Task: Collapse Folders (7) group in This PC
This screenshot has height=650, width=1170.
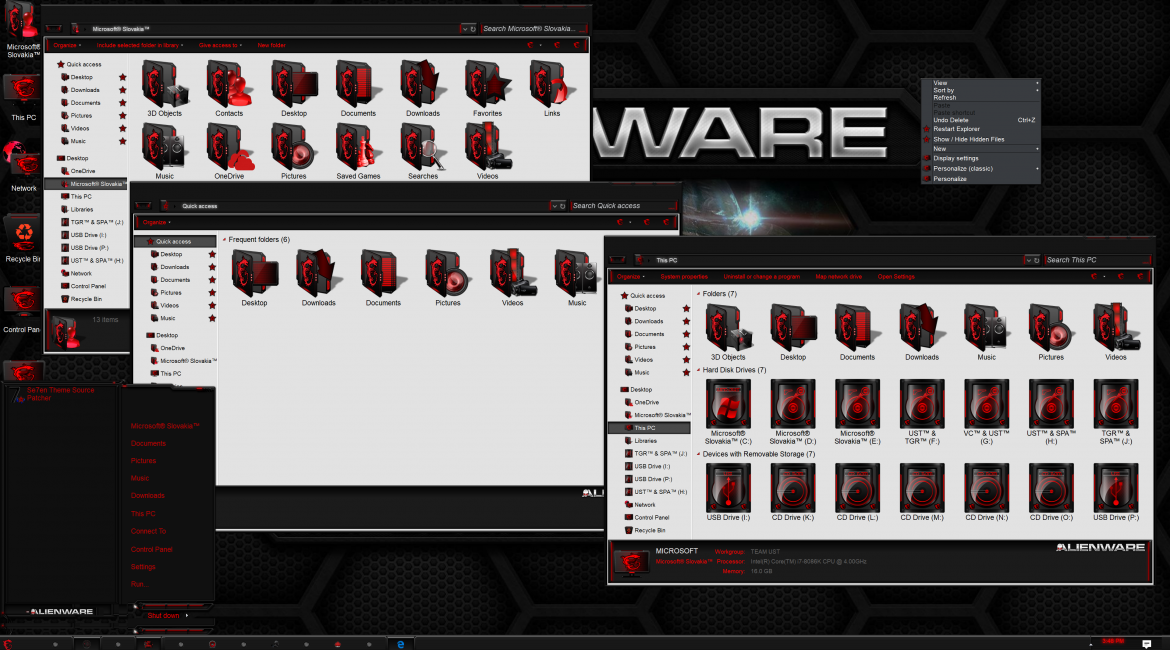Action: click(x=698, y=294)
